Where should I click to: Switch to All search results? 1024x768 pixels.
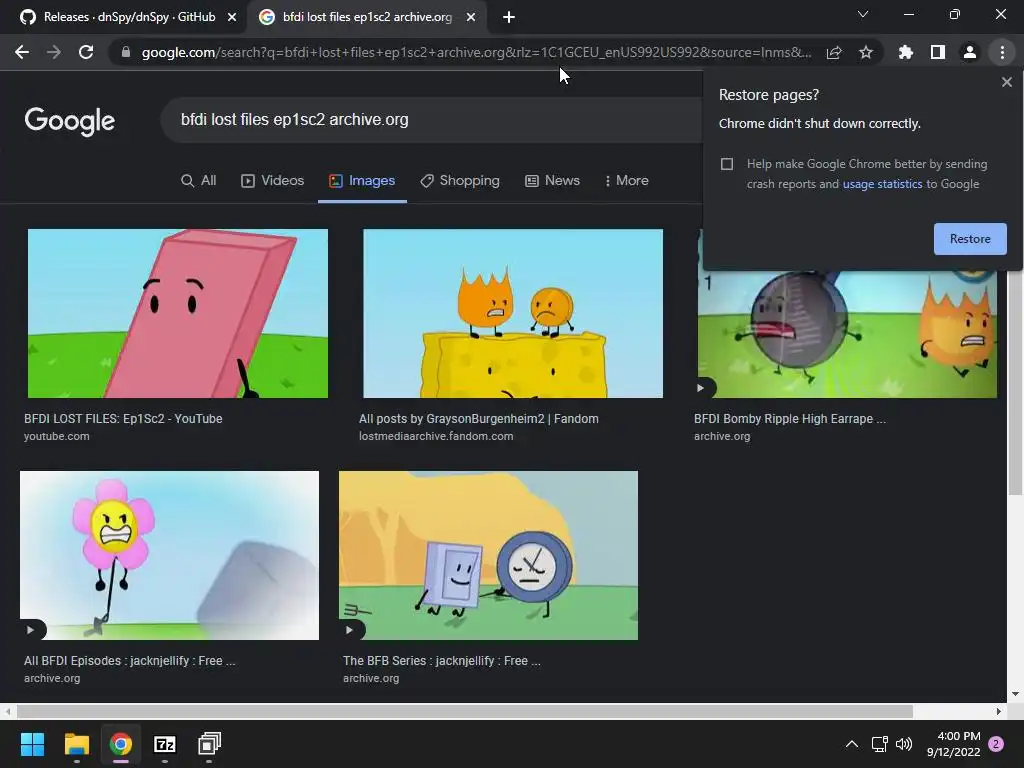pyautogui.click(x=199, y=180)
